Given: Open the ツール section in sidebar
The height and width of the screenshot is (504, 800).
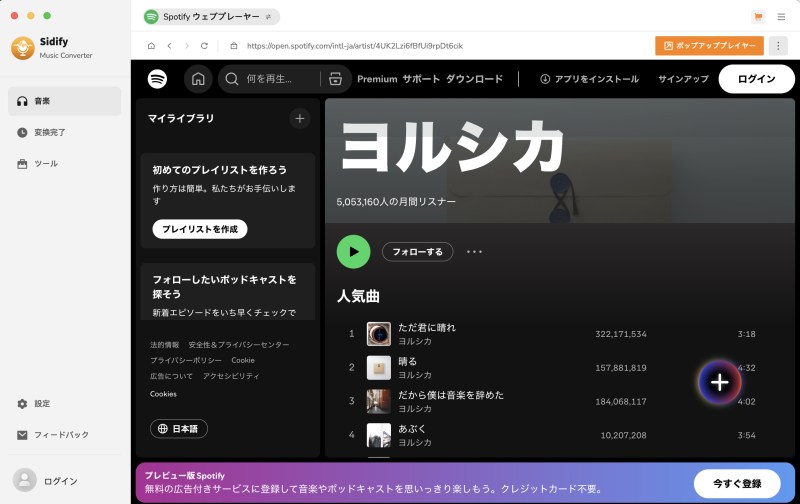Looking at the screenshot, I should click(x=64, y=164).
